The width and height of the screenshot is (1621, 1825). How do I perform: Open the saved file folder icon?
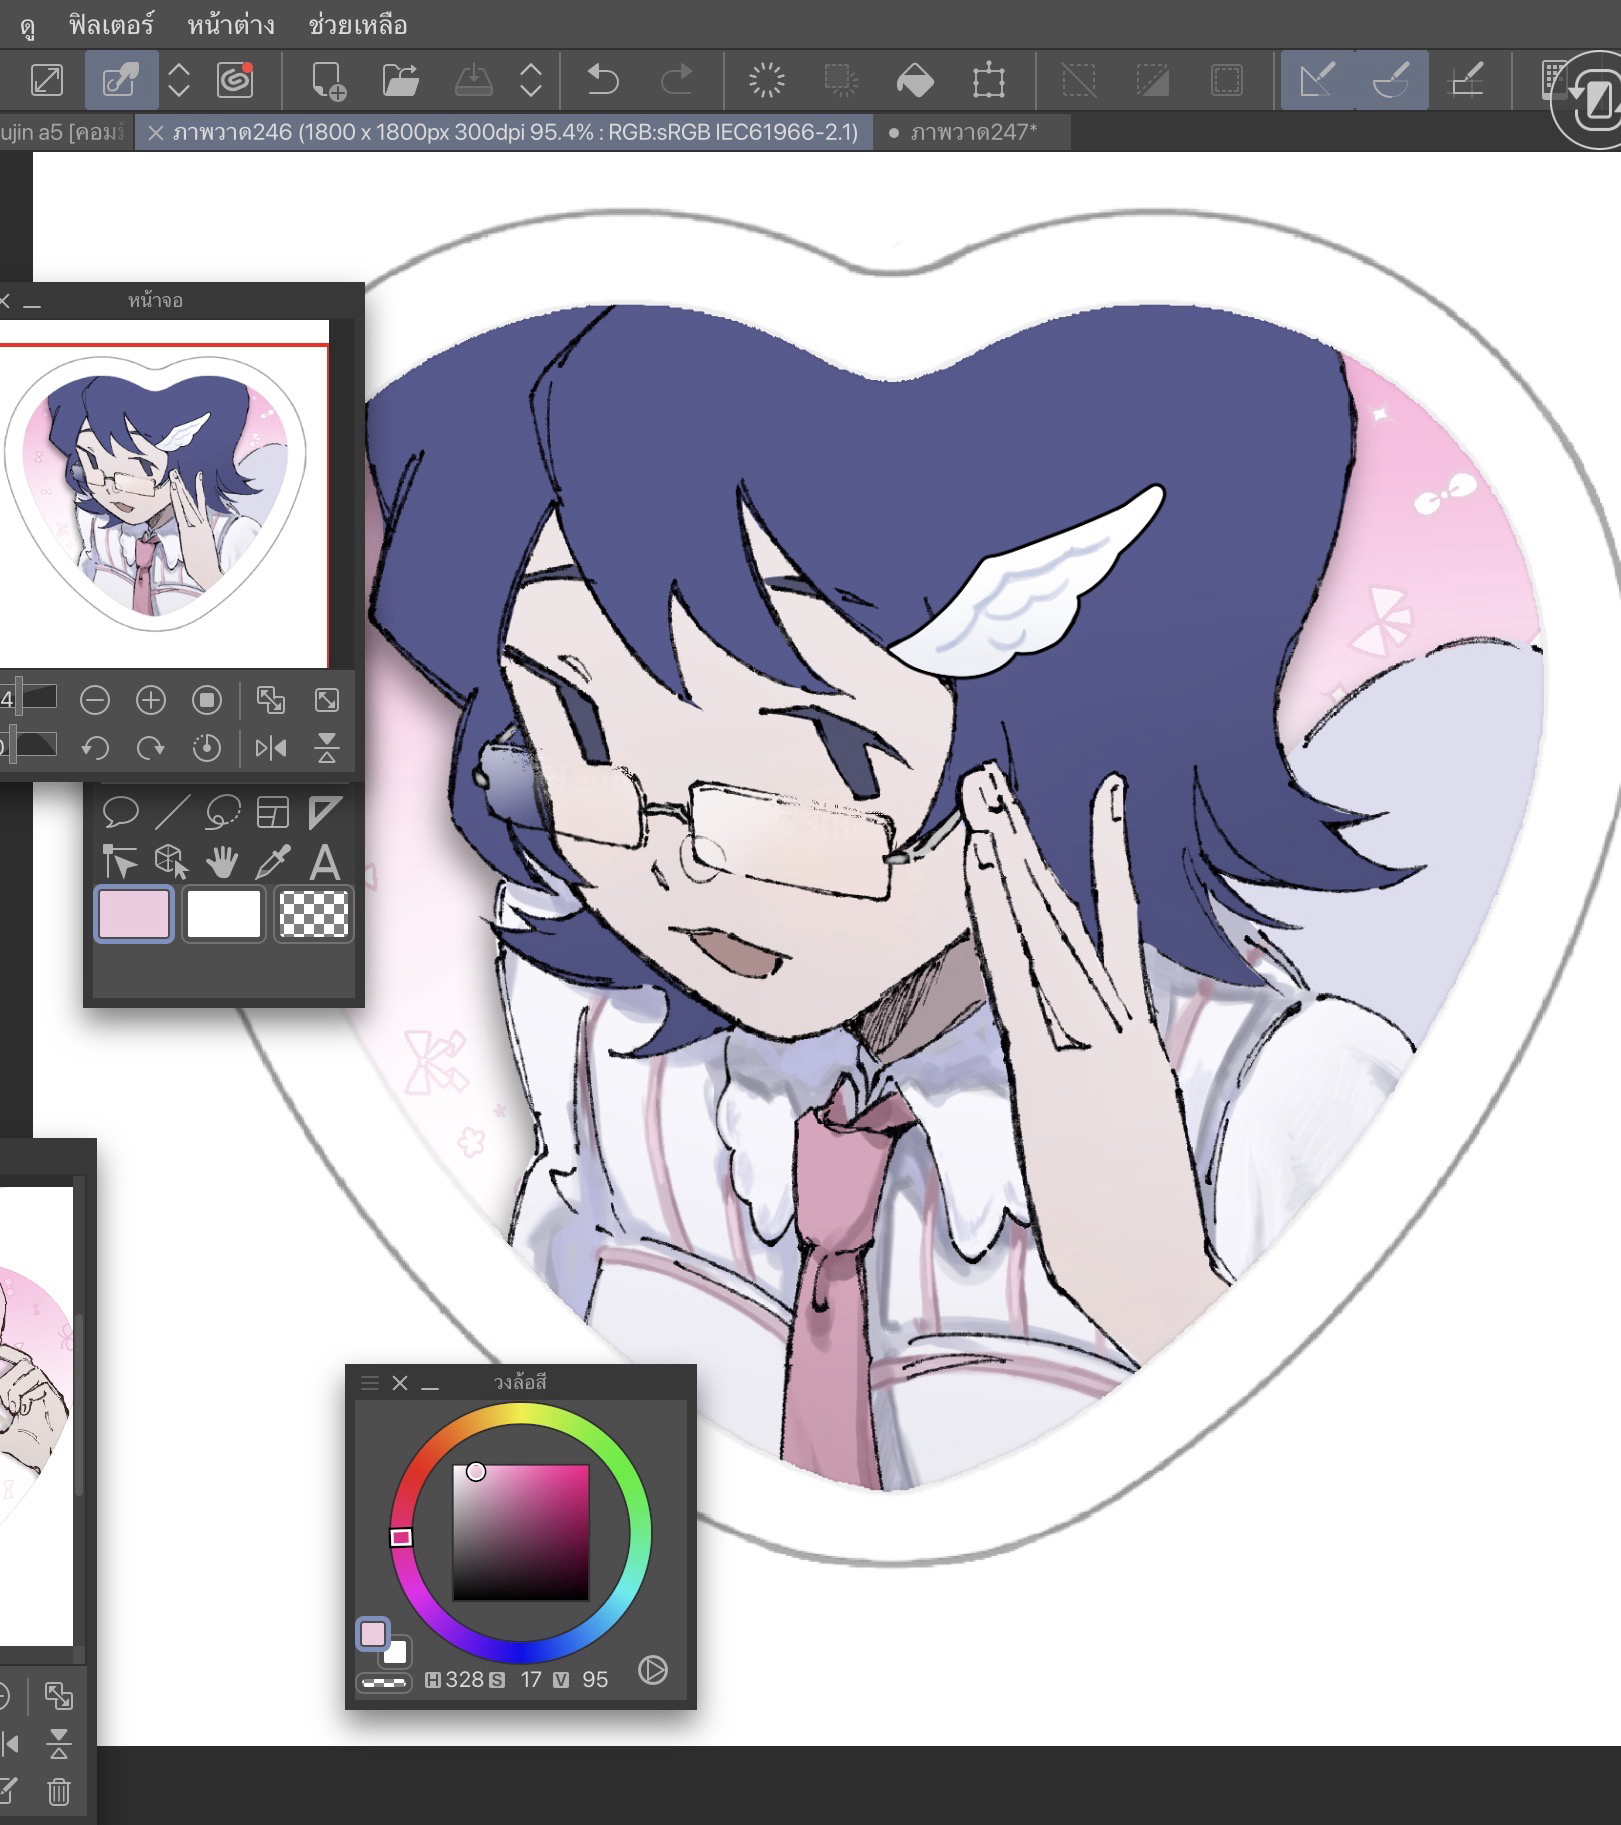[x=400, y=80]
